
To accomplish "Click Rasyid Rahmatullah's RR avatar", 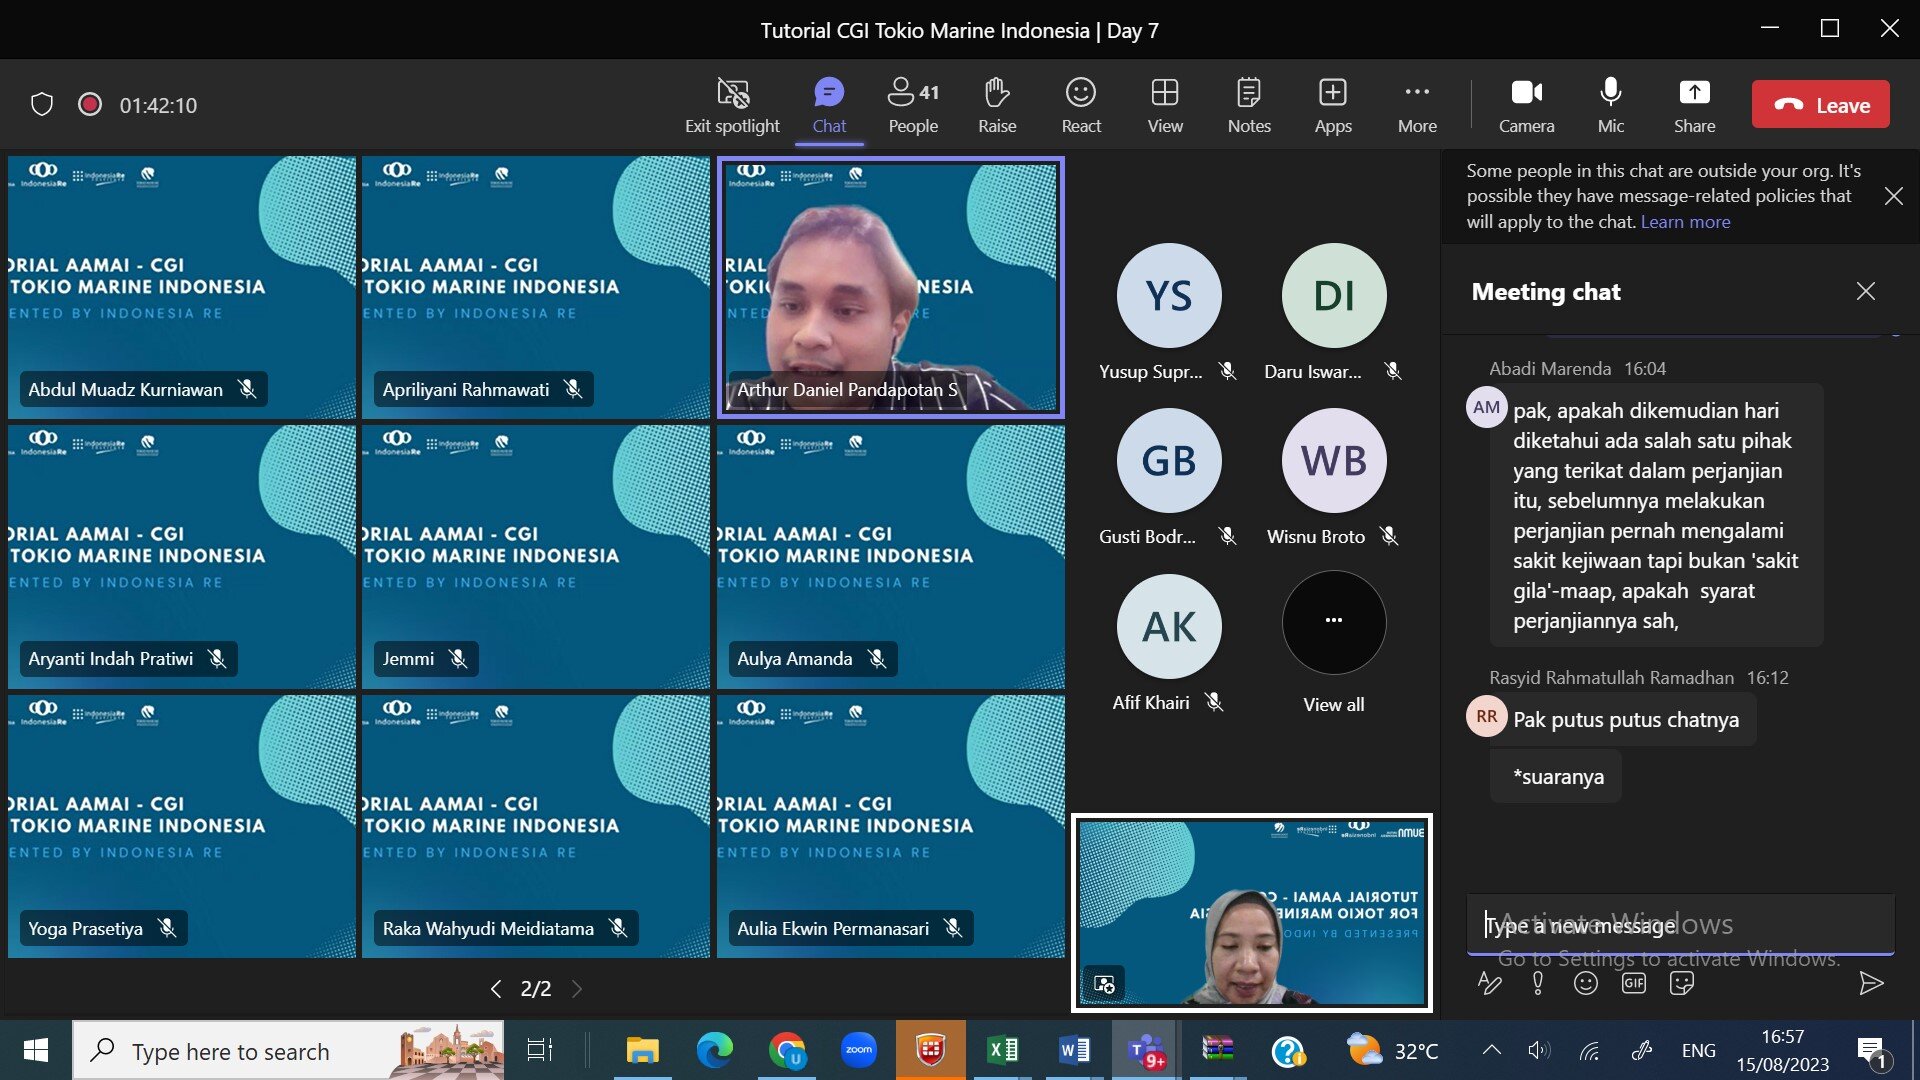I will (1486, 716).
